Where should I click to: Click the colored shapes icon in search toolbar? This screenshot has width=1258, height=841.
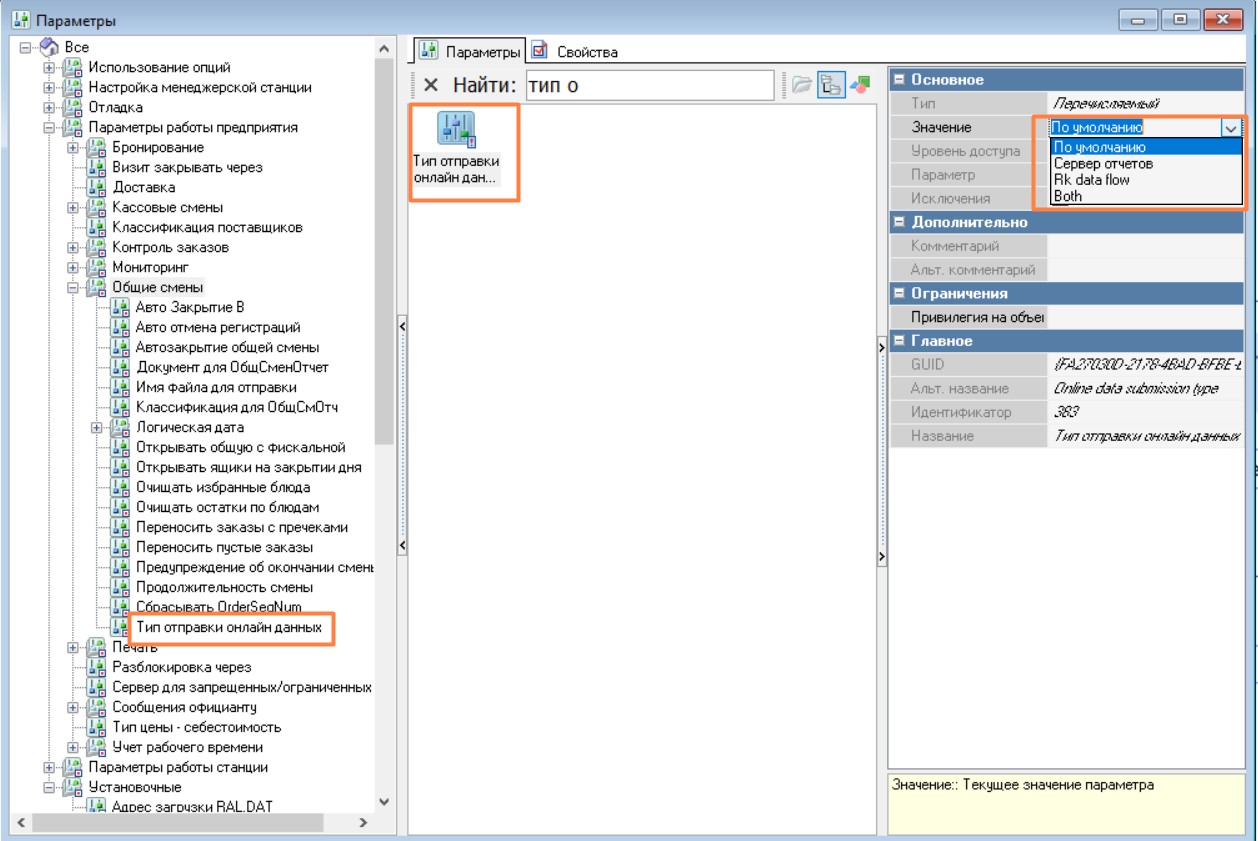tap(859, 86)
